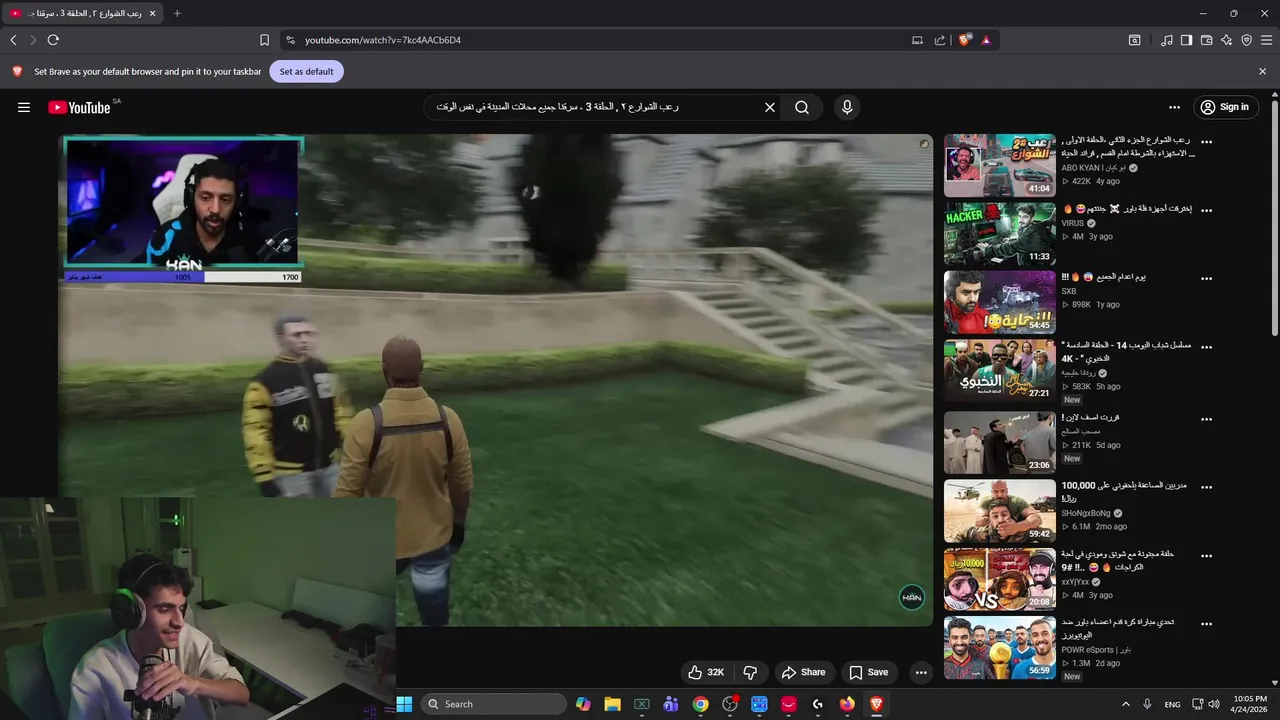Click the Sign in button
This screenshot has height=720, width=1280.
(x=1225, y=107)
